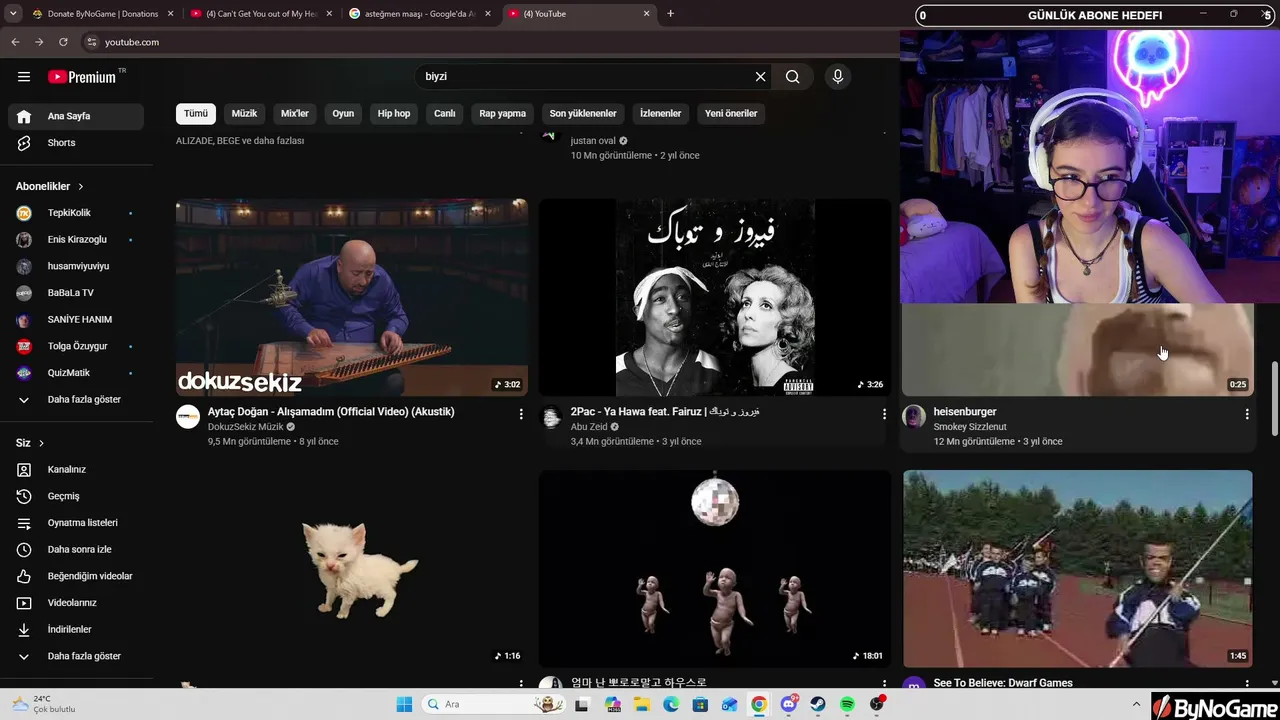
Task: Select the Canlı filter chip
Action: (445, 114)
